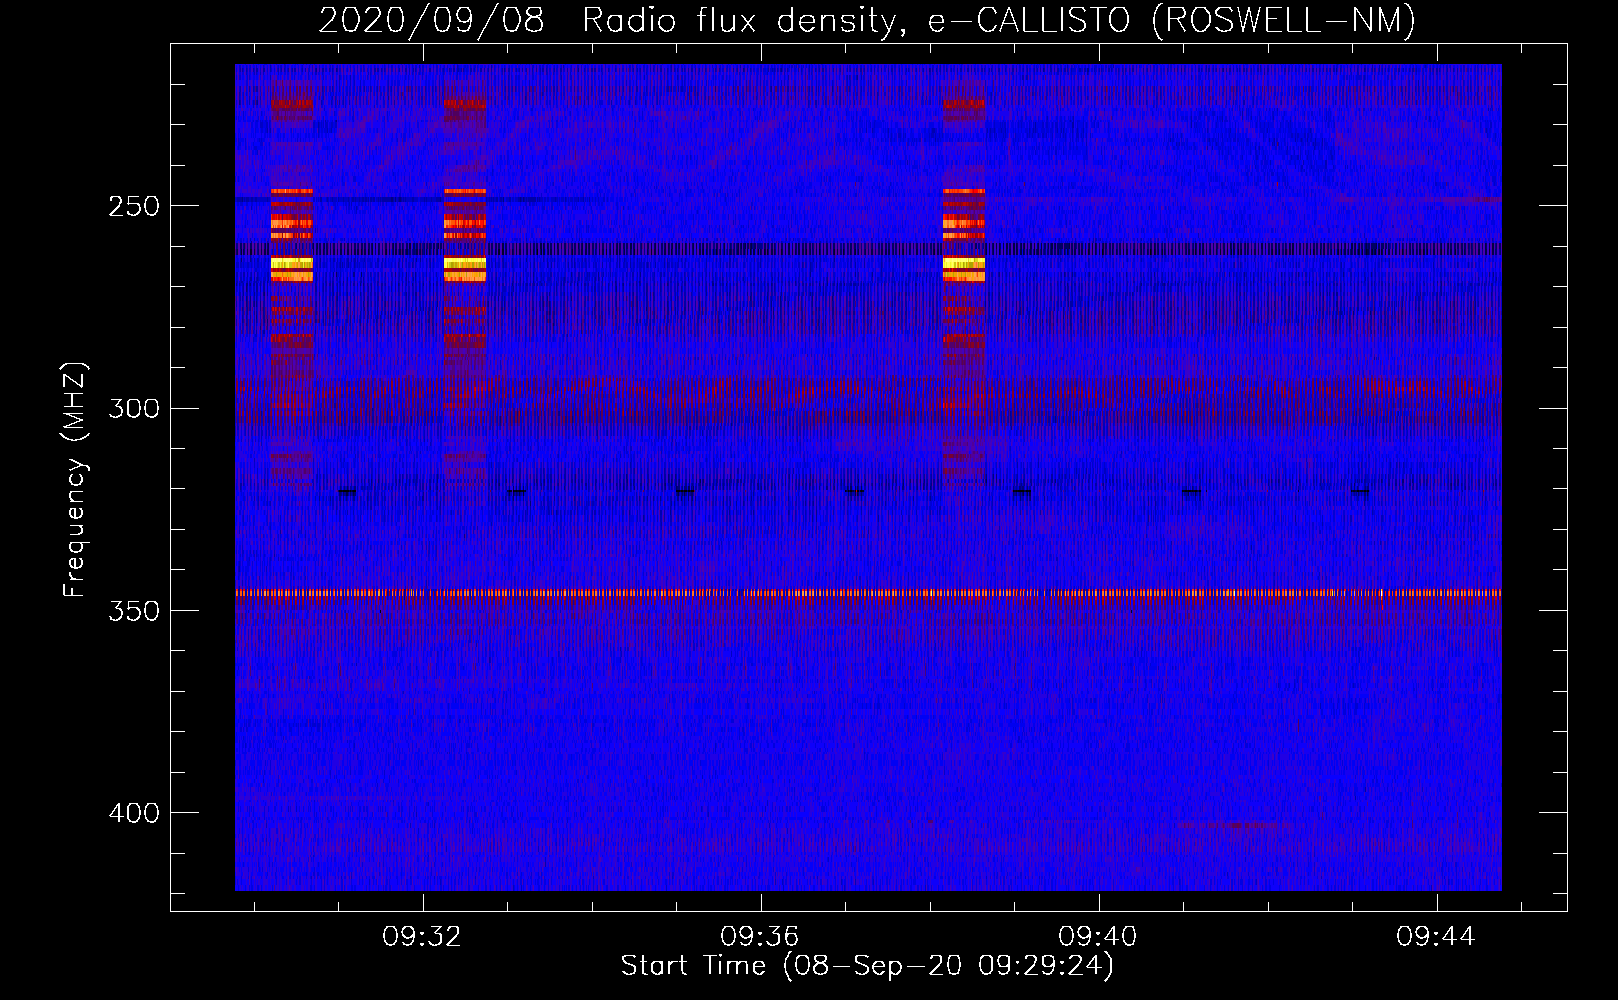The height and width of the screenshot is (1000, 1618).
Task: Click the 350 frequency tick label
Action: pos(134,611)
